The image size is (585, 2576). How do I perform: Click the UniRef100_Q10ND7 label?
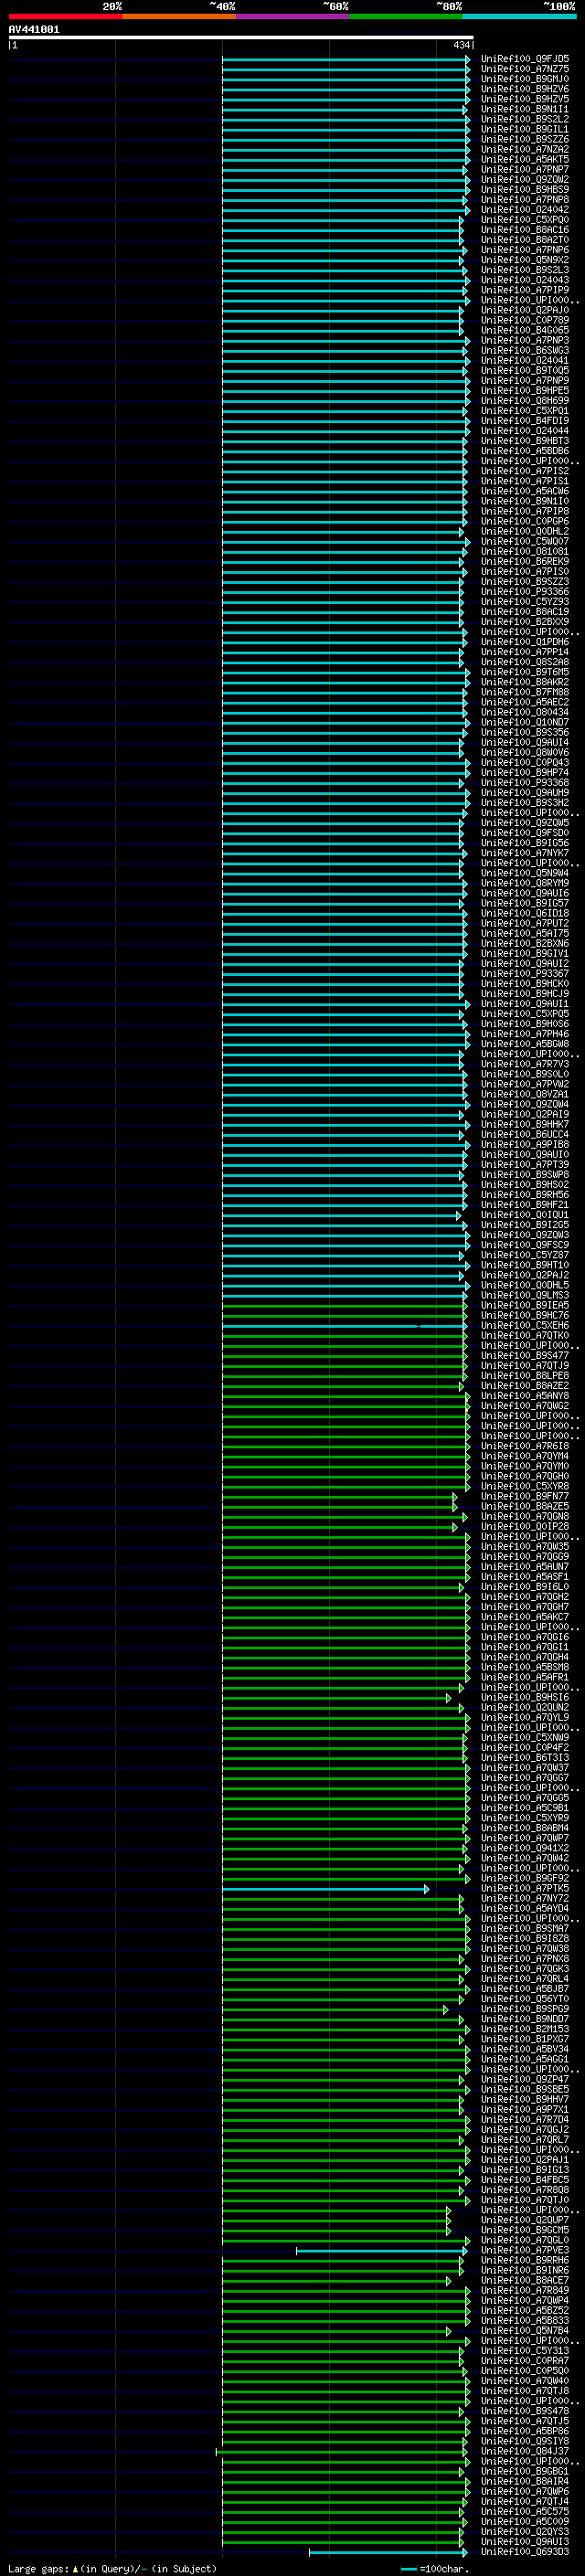pos(525,722)
